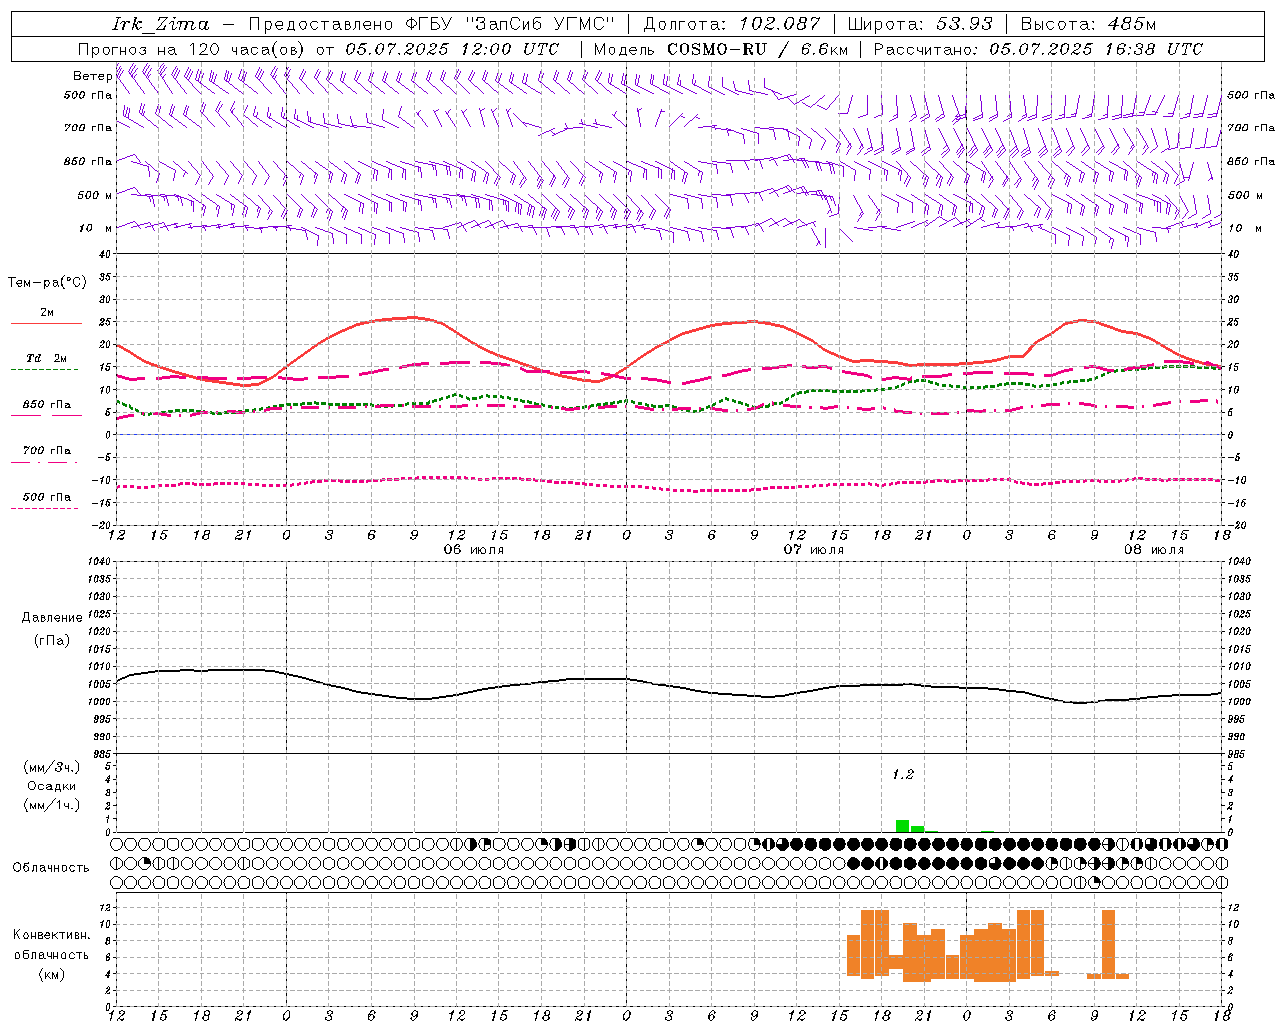Click the date label 08 июля
The width and height of the screenshot is (1280, 1024).
pyautogui.click(x=1153, y=550)
